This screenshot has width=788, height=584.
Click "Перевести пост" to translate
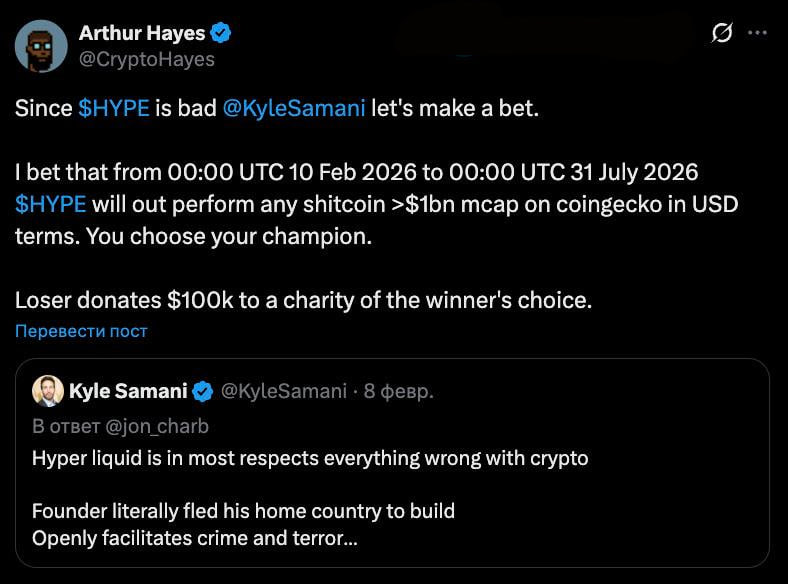click(81, 331)
